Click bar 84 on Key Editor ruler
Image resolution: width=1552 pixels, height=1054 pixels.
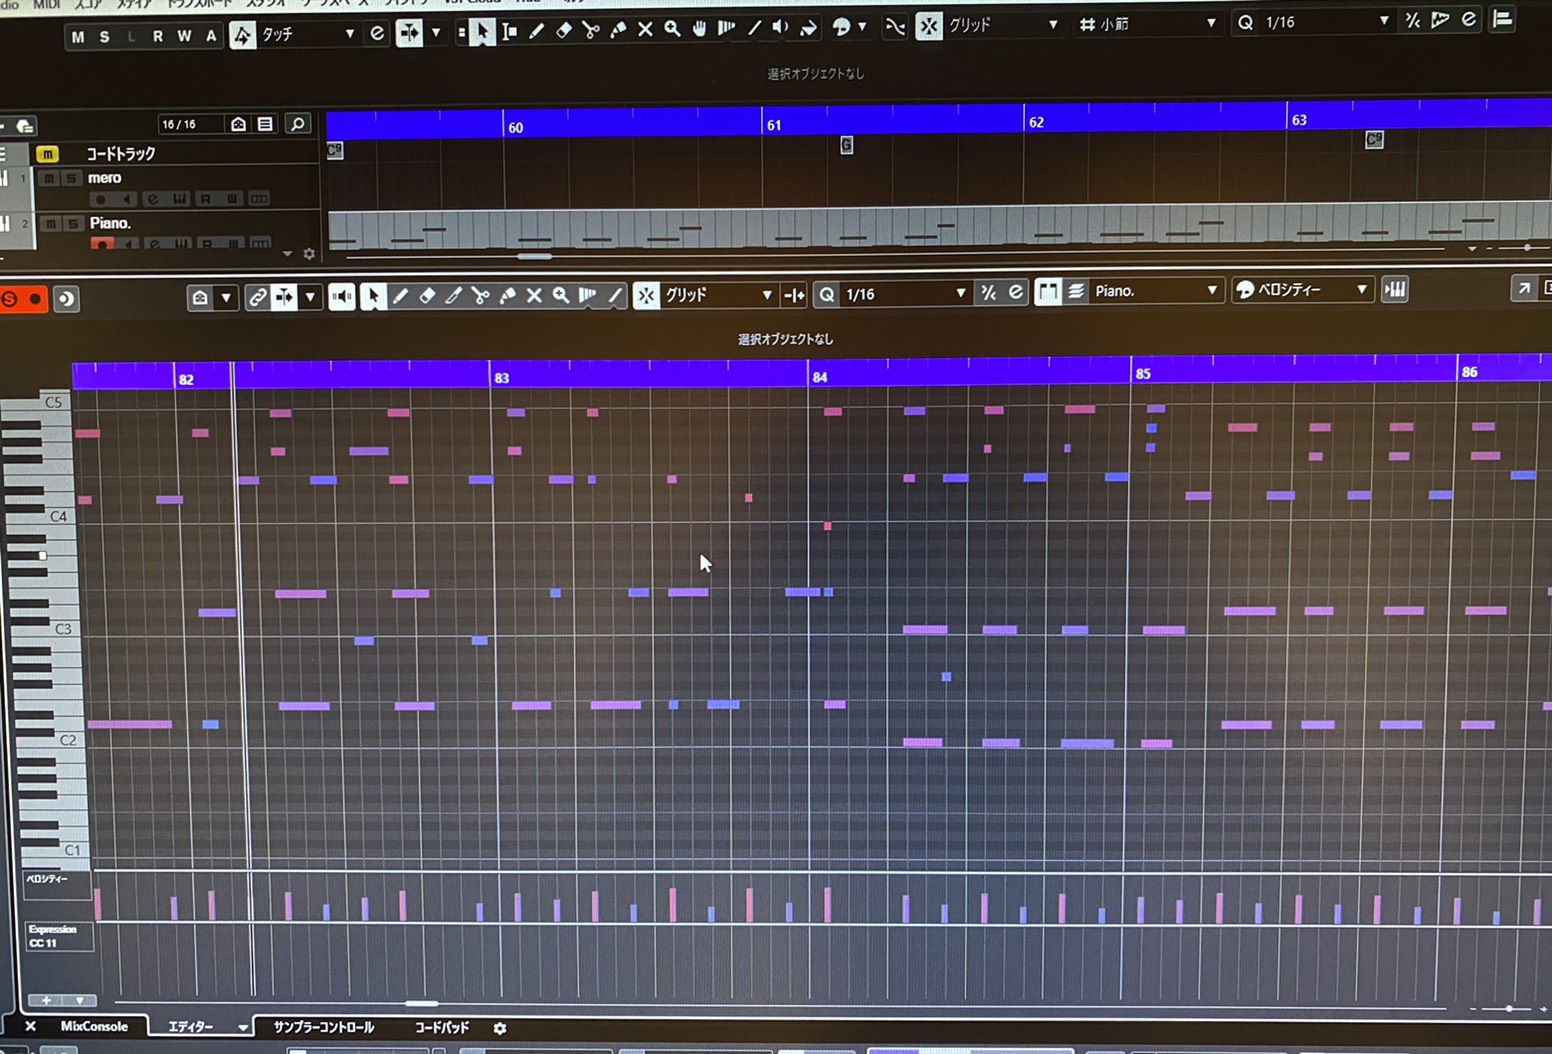click(819, 377)
